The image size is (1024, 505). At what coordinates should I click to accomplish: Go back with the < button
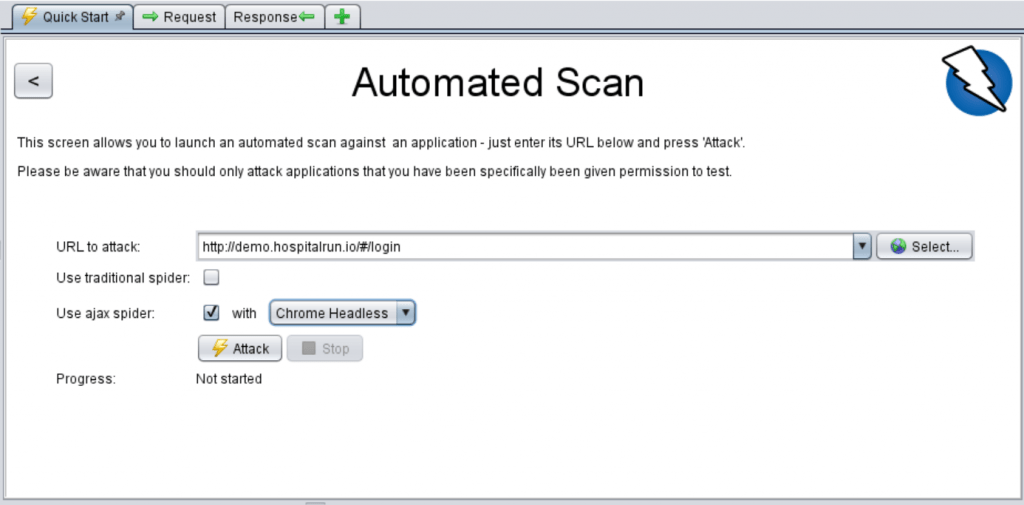tap(33, 81)
